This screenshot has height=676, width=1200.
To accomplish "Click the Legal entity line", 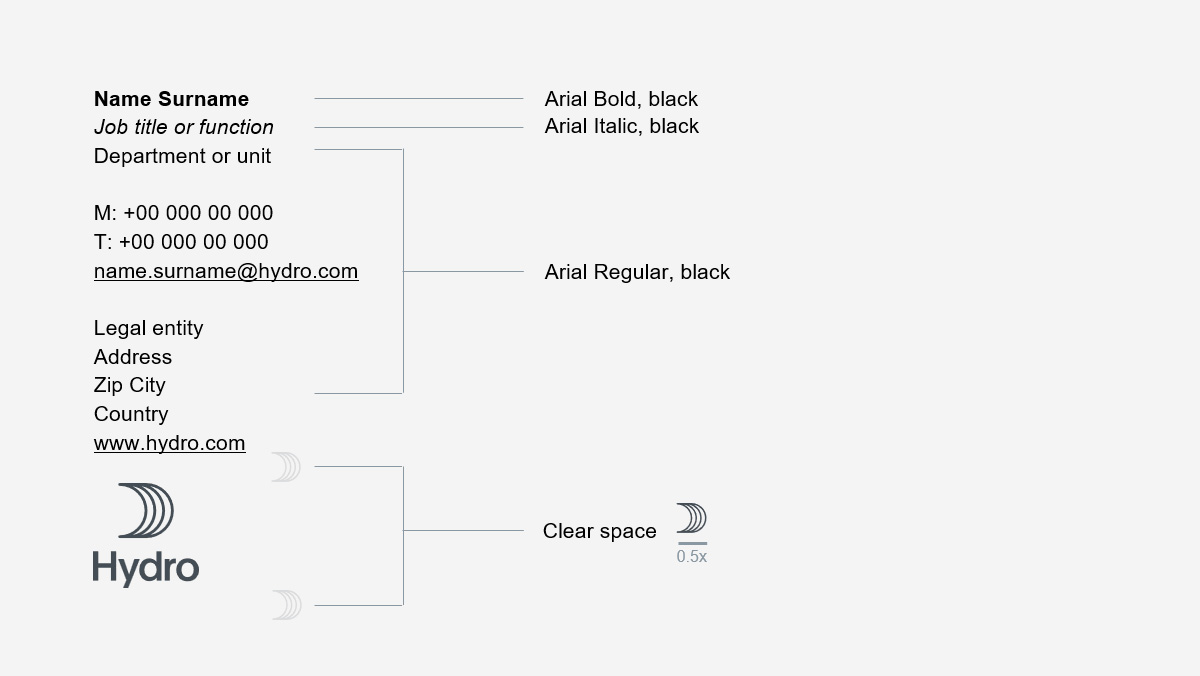I will click(148, 328).
